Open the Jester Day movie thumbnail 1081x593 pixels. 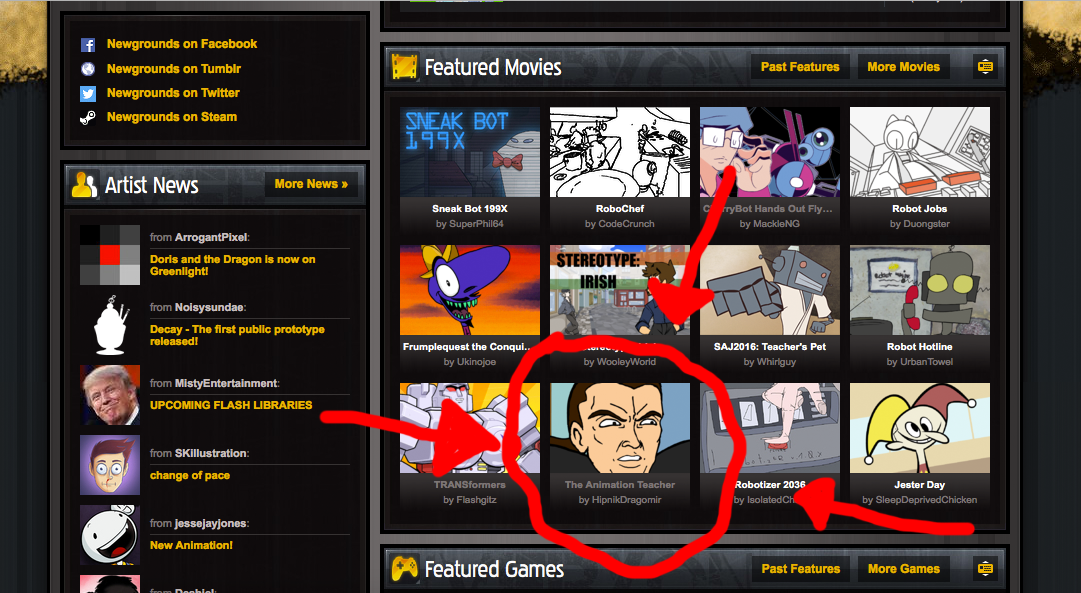point(920,428)
